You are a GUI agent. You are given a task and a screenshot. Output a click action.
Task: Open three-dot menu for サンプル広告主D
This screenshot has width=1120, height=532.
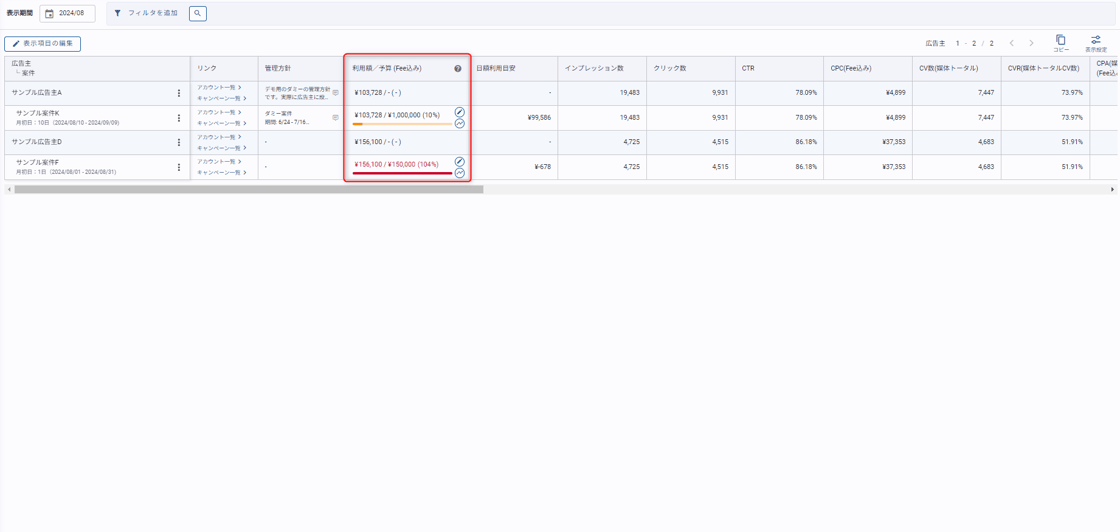[179, 142]
